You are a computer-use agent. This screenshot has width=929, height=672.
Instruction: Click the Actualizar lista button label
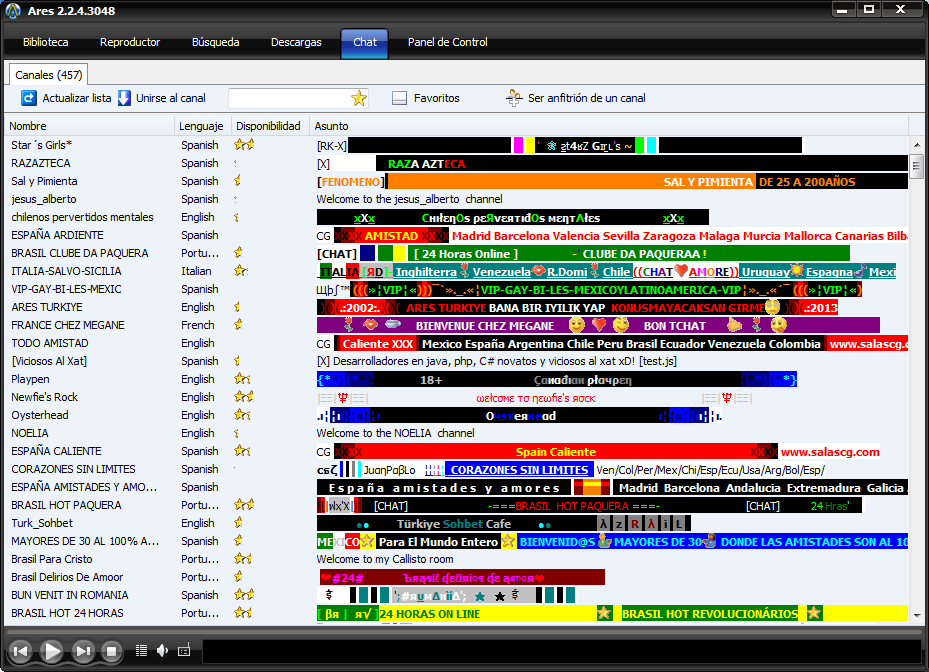76,98
